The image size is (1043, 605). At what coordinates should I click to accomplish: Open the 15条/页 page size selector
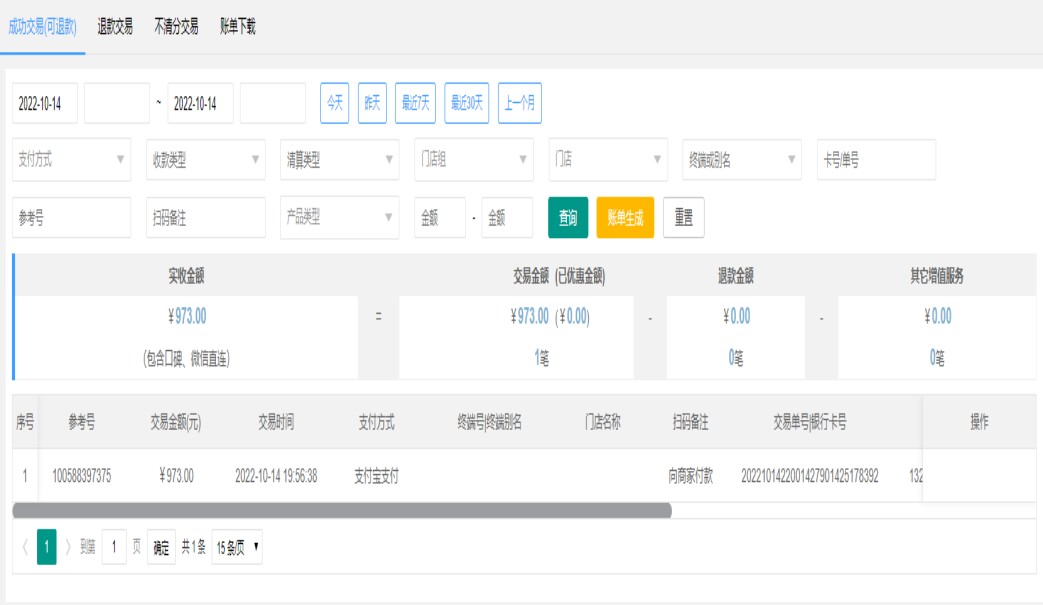[237, 547]
